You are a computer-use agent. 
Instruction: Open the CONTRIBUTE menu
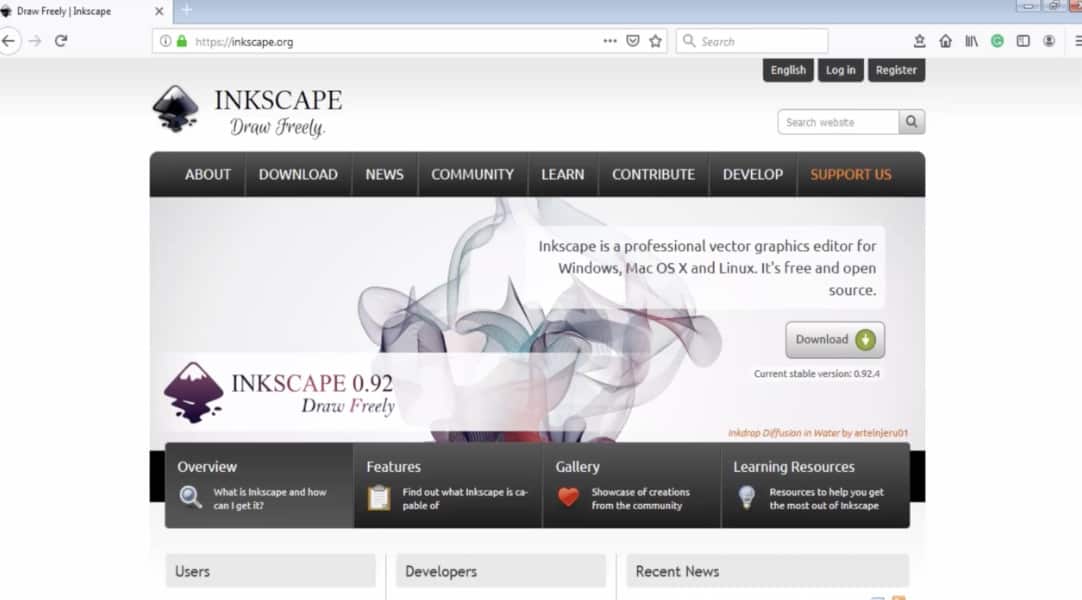point(653,174)
